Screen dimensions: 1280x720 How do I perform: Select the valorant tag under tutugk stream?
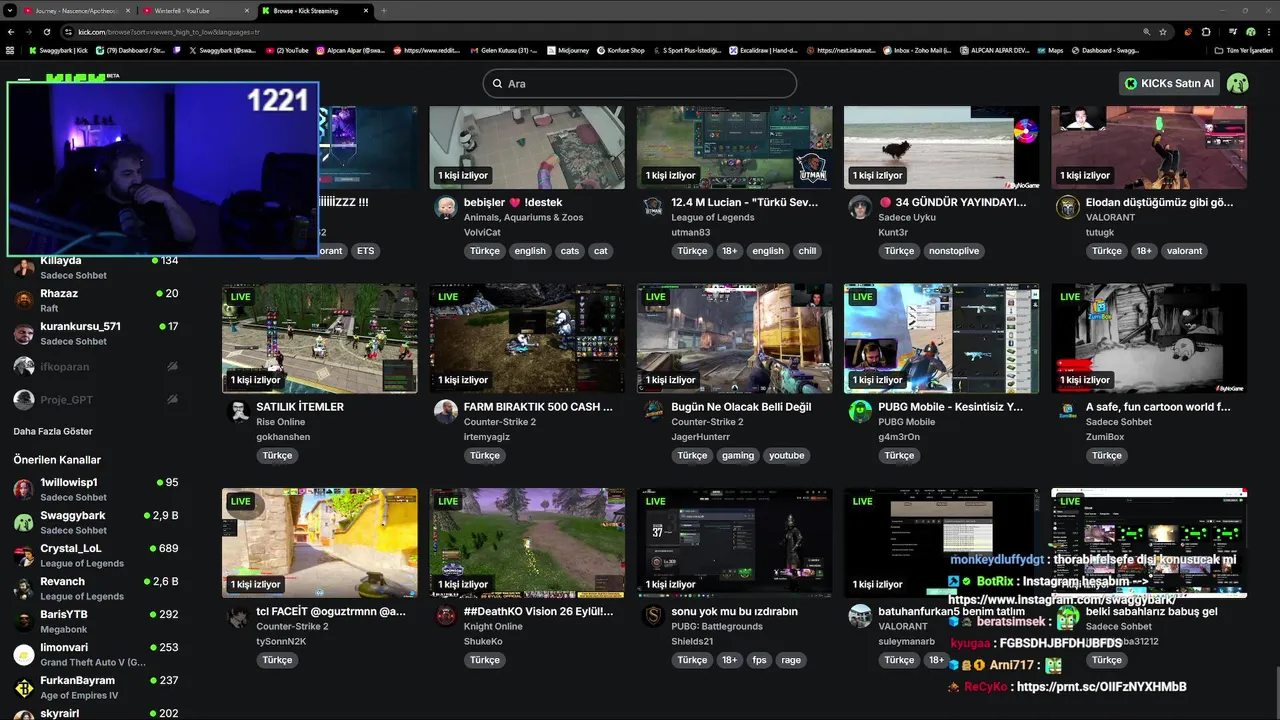click(x=1184, y=251)
